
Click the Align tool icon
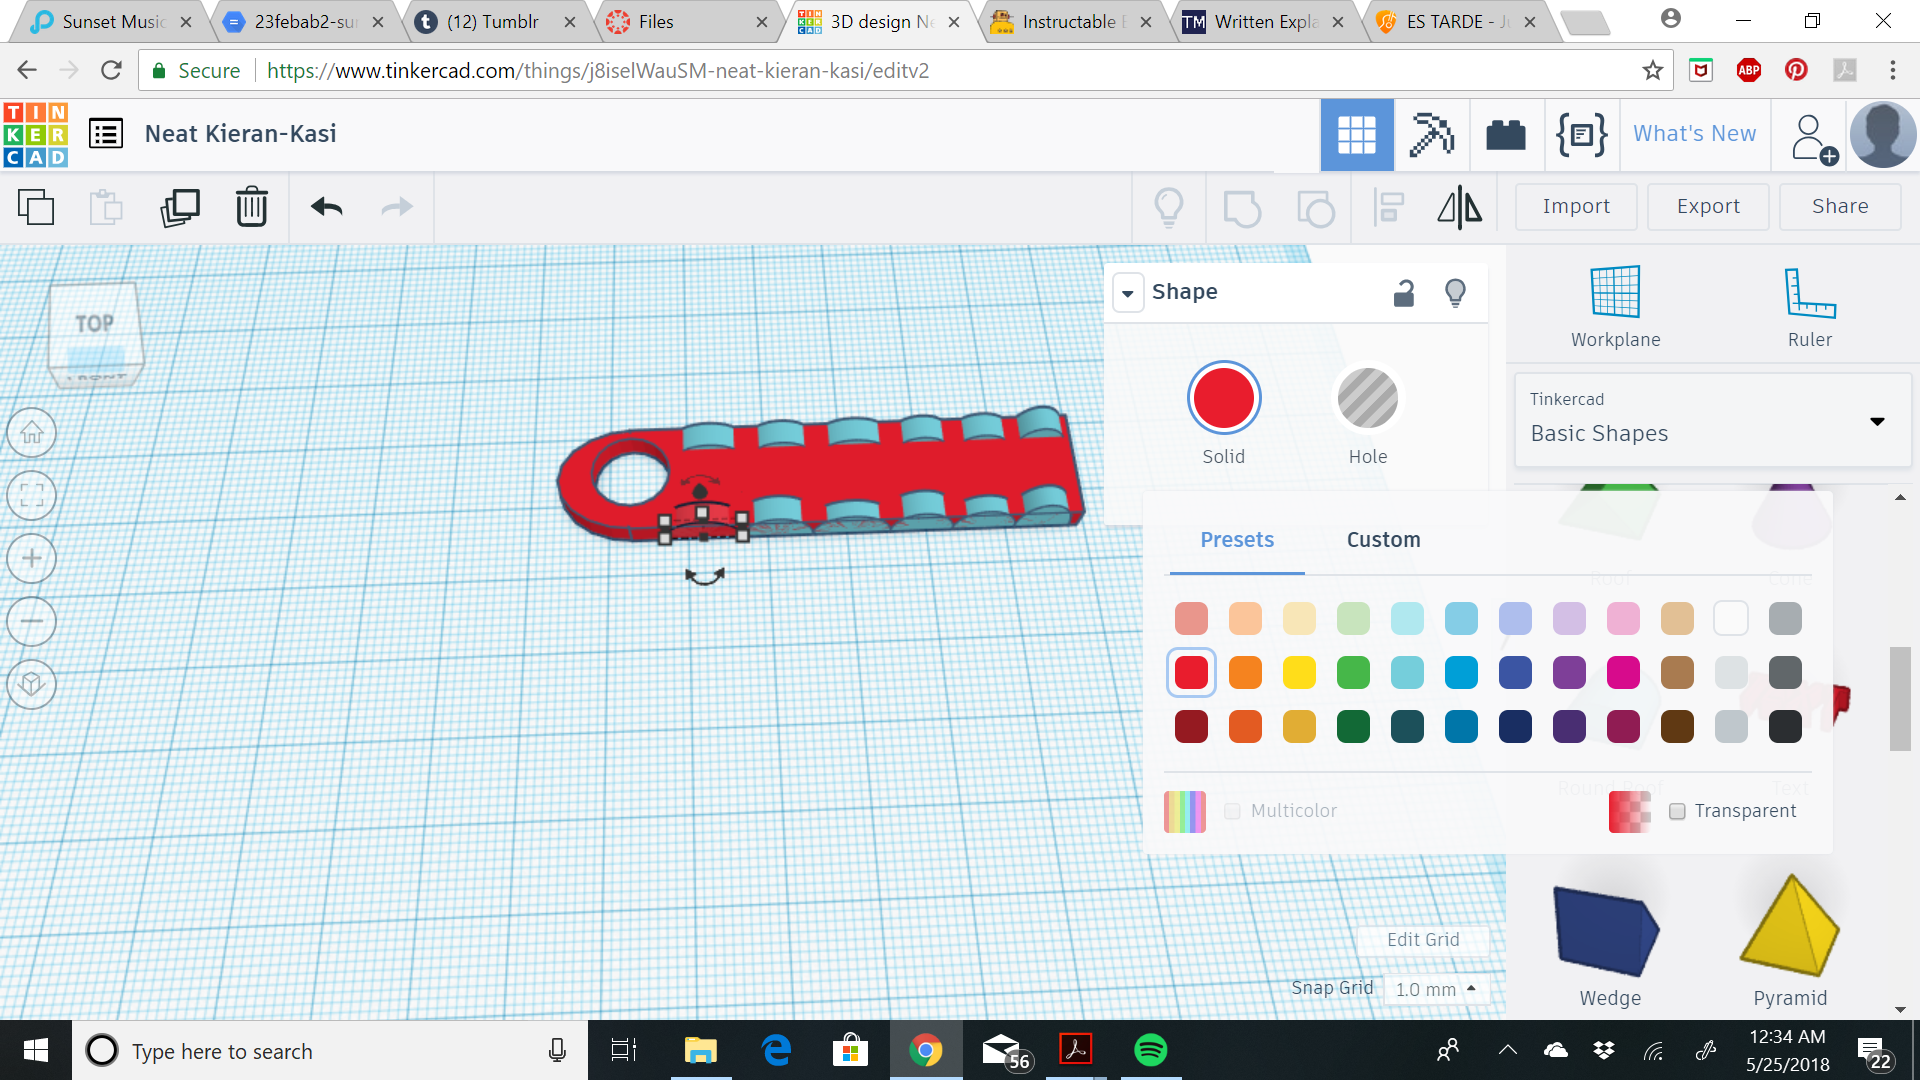click(1389, 208)
